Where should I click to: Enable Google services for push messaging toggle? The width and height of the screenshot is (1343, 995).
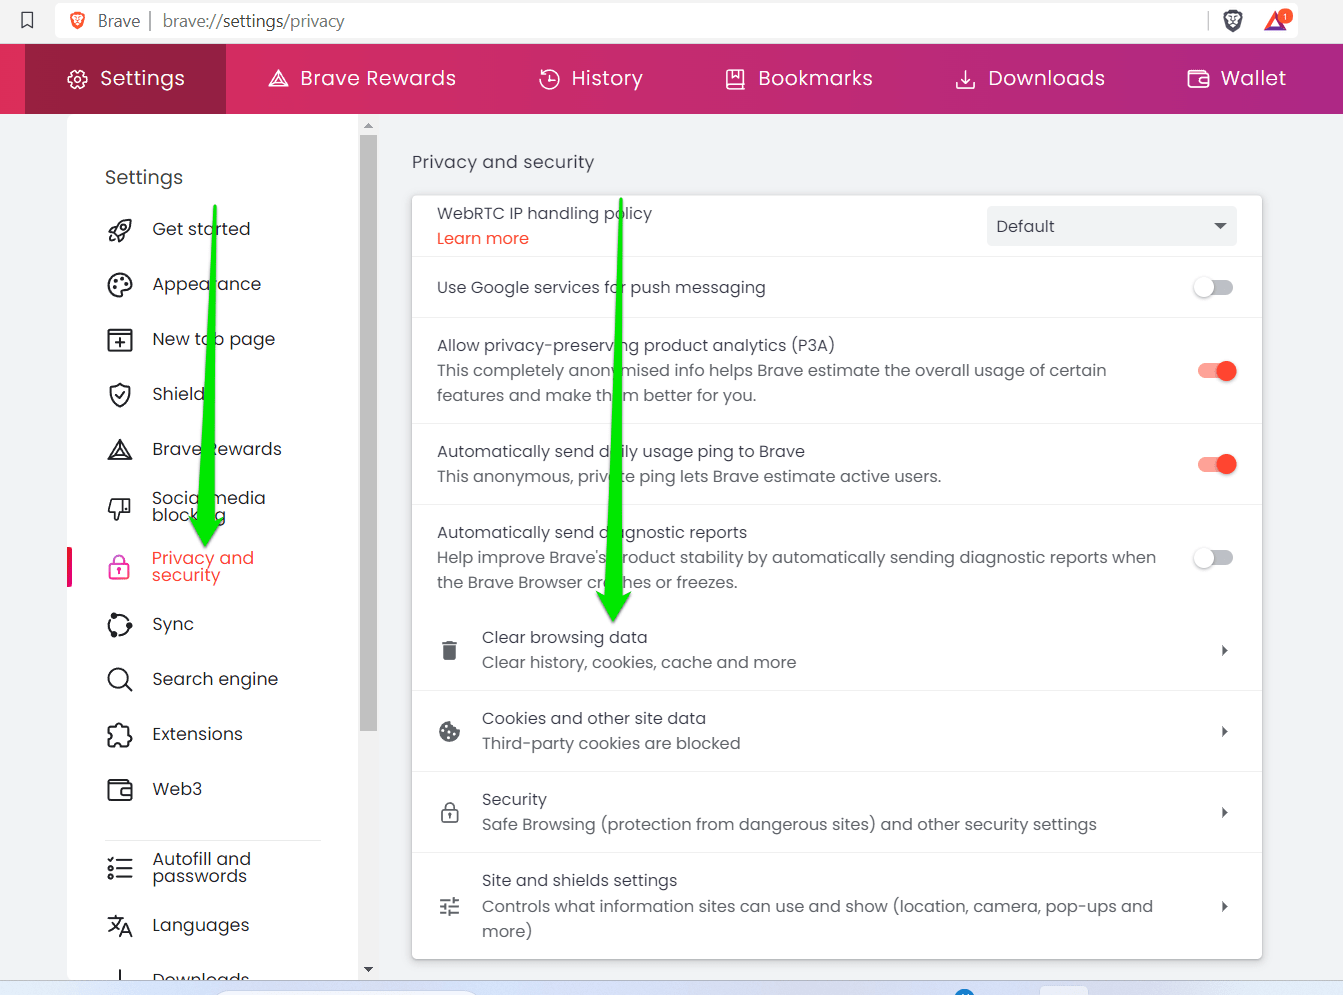point(1213,288)
